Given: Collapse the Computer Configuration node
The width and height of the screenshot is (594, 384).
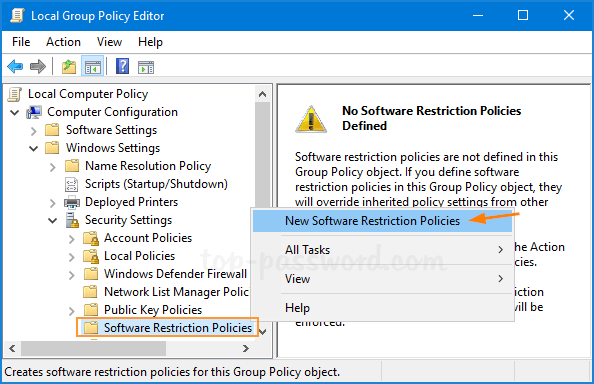Looking at the screenshot, I should [14, 112].
